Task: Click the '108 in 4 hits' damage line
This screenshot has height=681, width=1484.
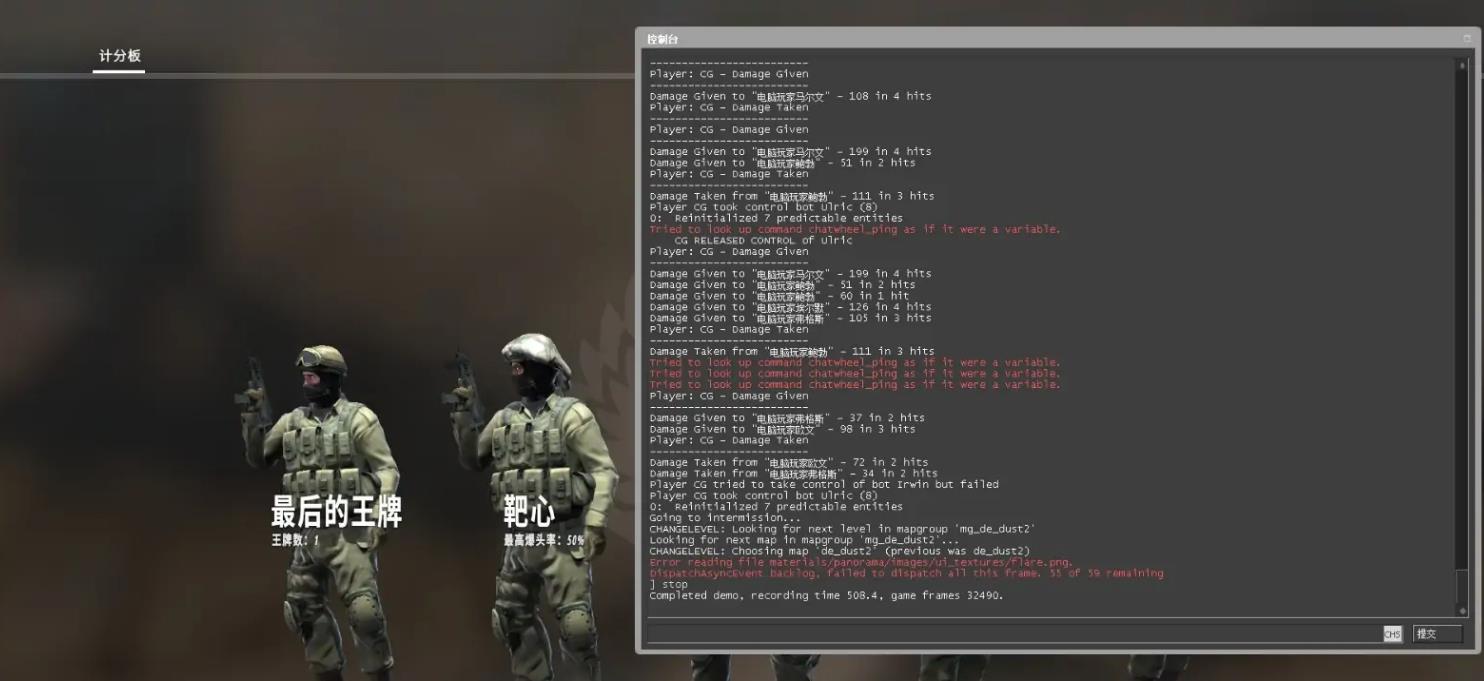Action: click(790, 96)
